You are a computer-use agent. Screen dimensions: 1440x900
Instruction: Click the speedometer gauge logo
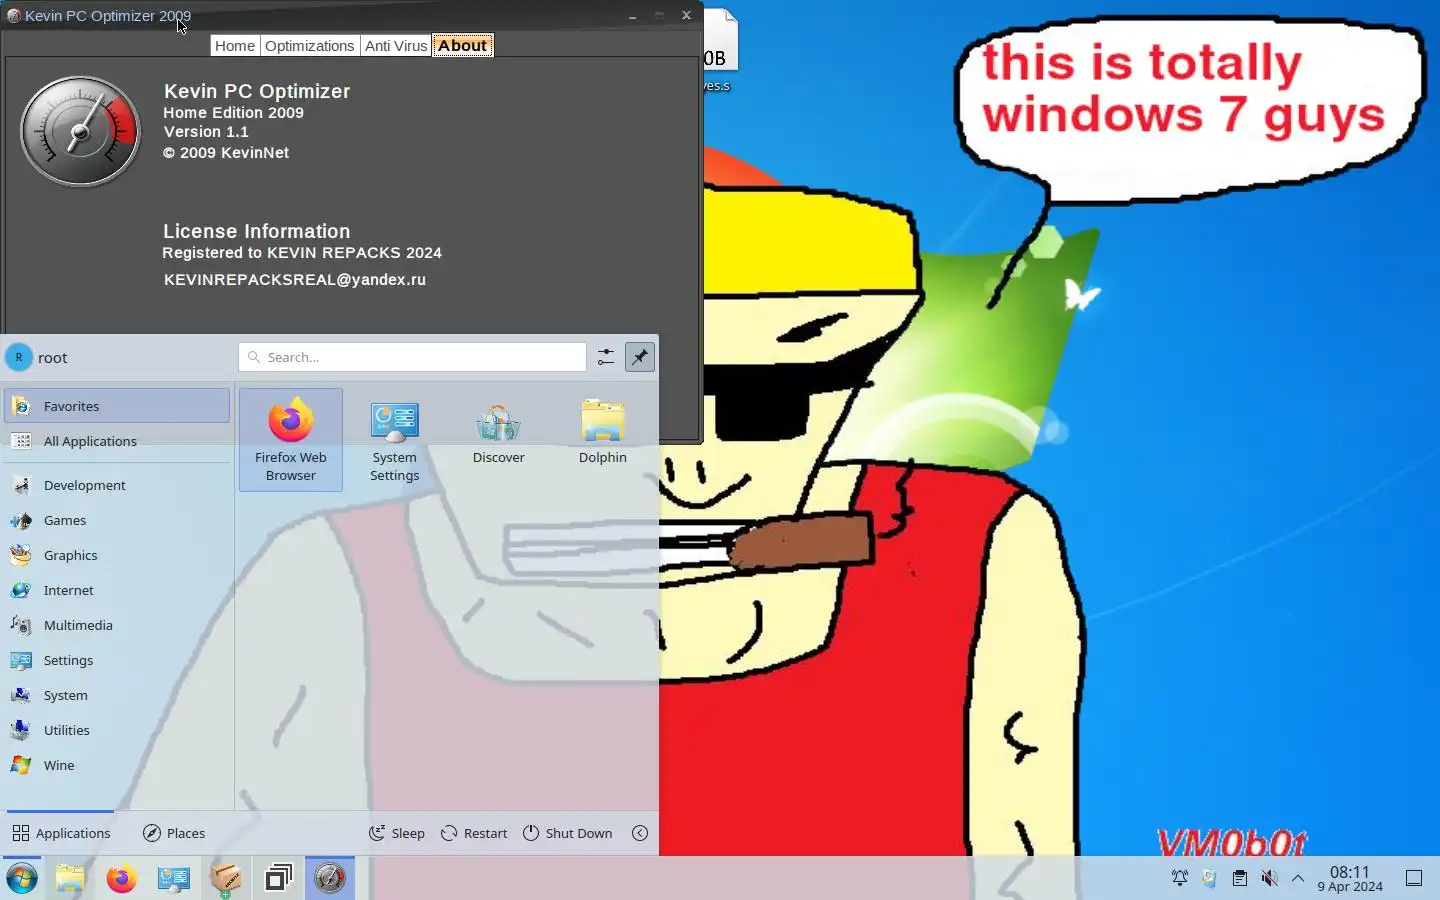[81, 132]
